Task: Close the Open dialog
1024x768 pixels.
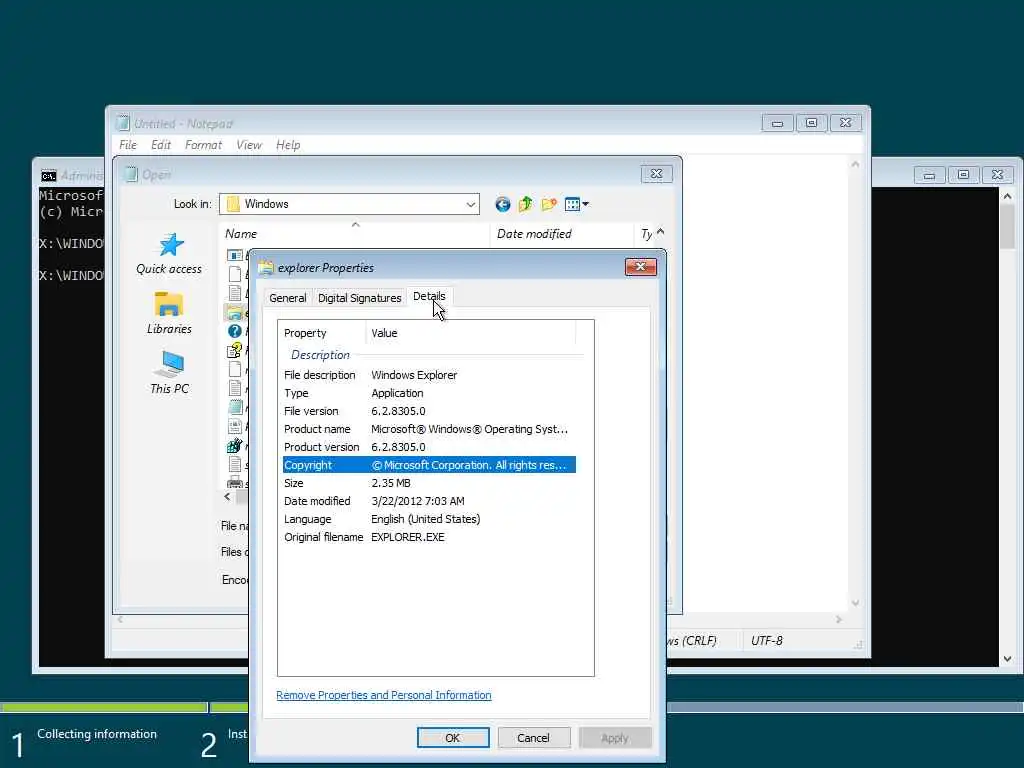Action: 656,174
